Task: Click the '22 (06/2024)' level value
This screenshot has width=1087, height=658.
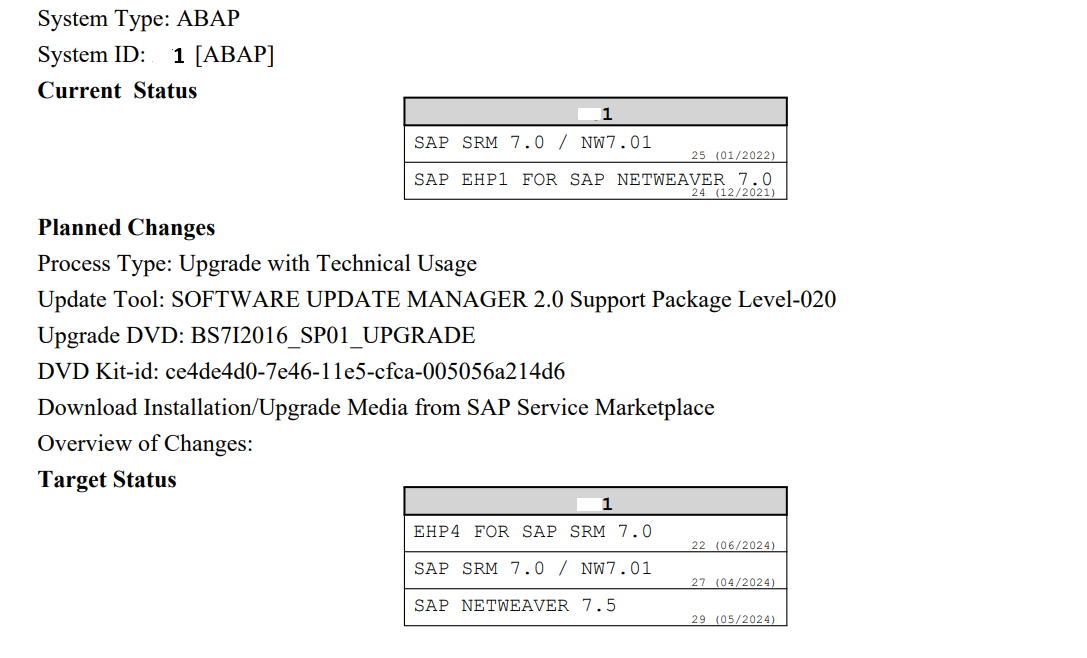Action: 733,546
